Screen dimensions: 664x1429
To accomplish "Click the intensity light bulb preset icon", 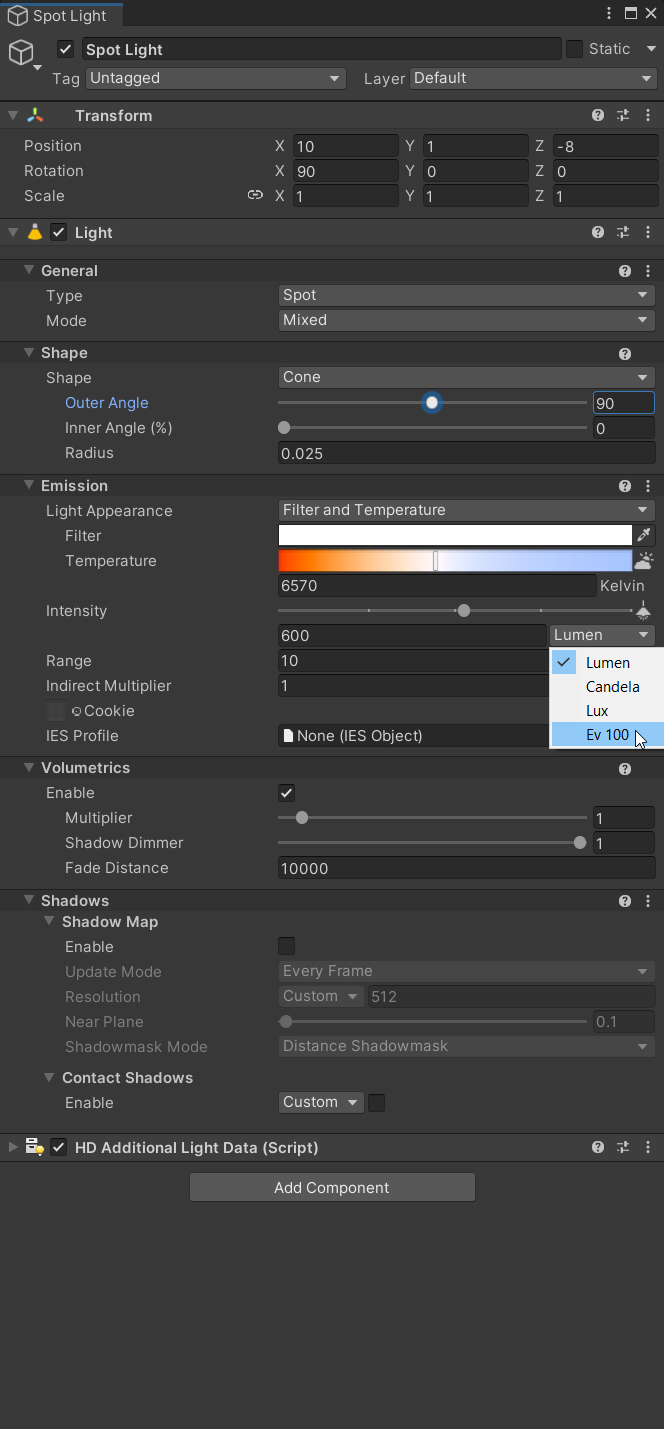I will 644,611.
